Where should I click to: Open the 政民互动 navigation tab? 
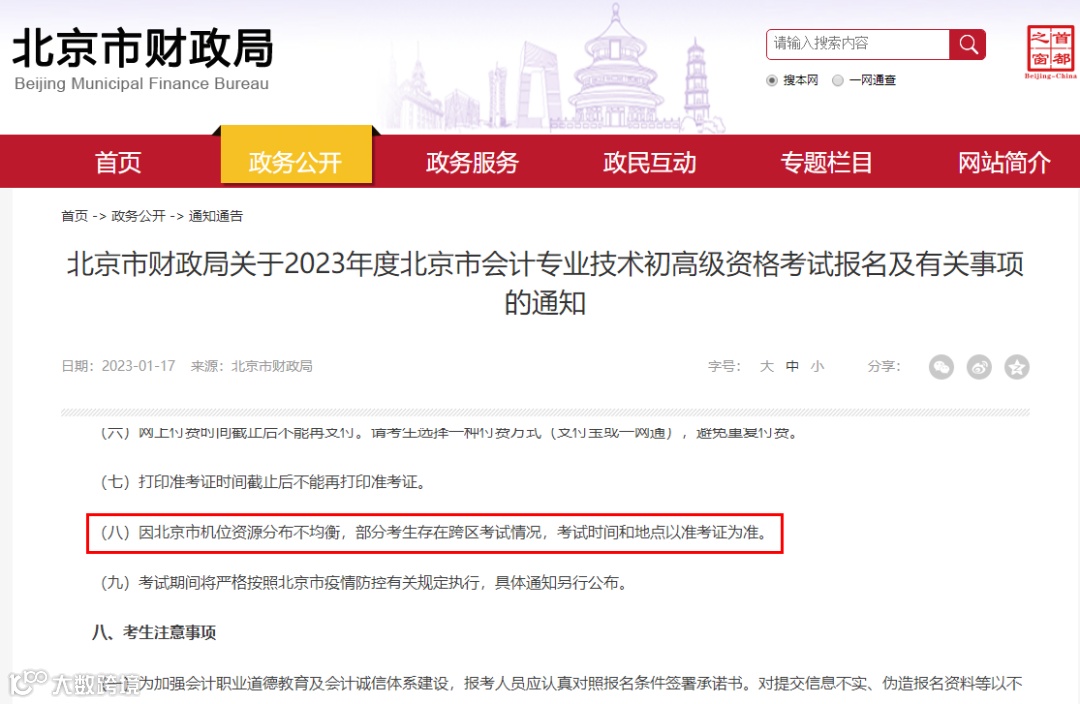point(650,163)
